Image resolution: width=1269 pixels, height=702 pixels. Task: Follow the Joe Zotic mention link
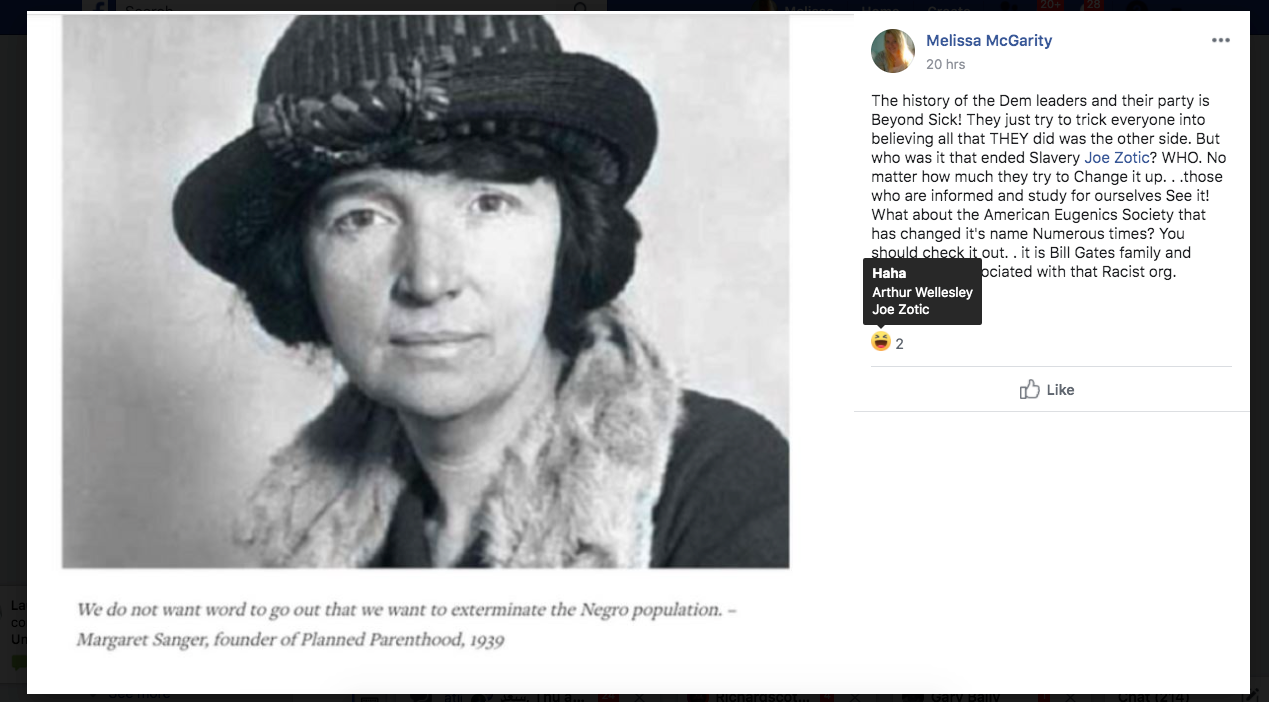(1117, 158)
